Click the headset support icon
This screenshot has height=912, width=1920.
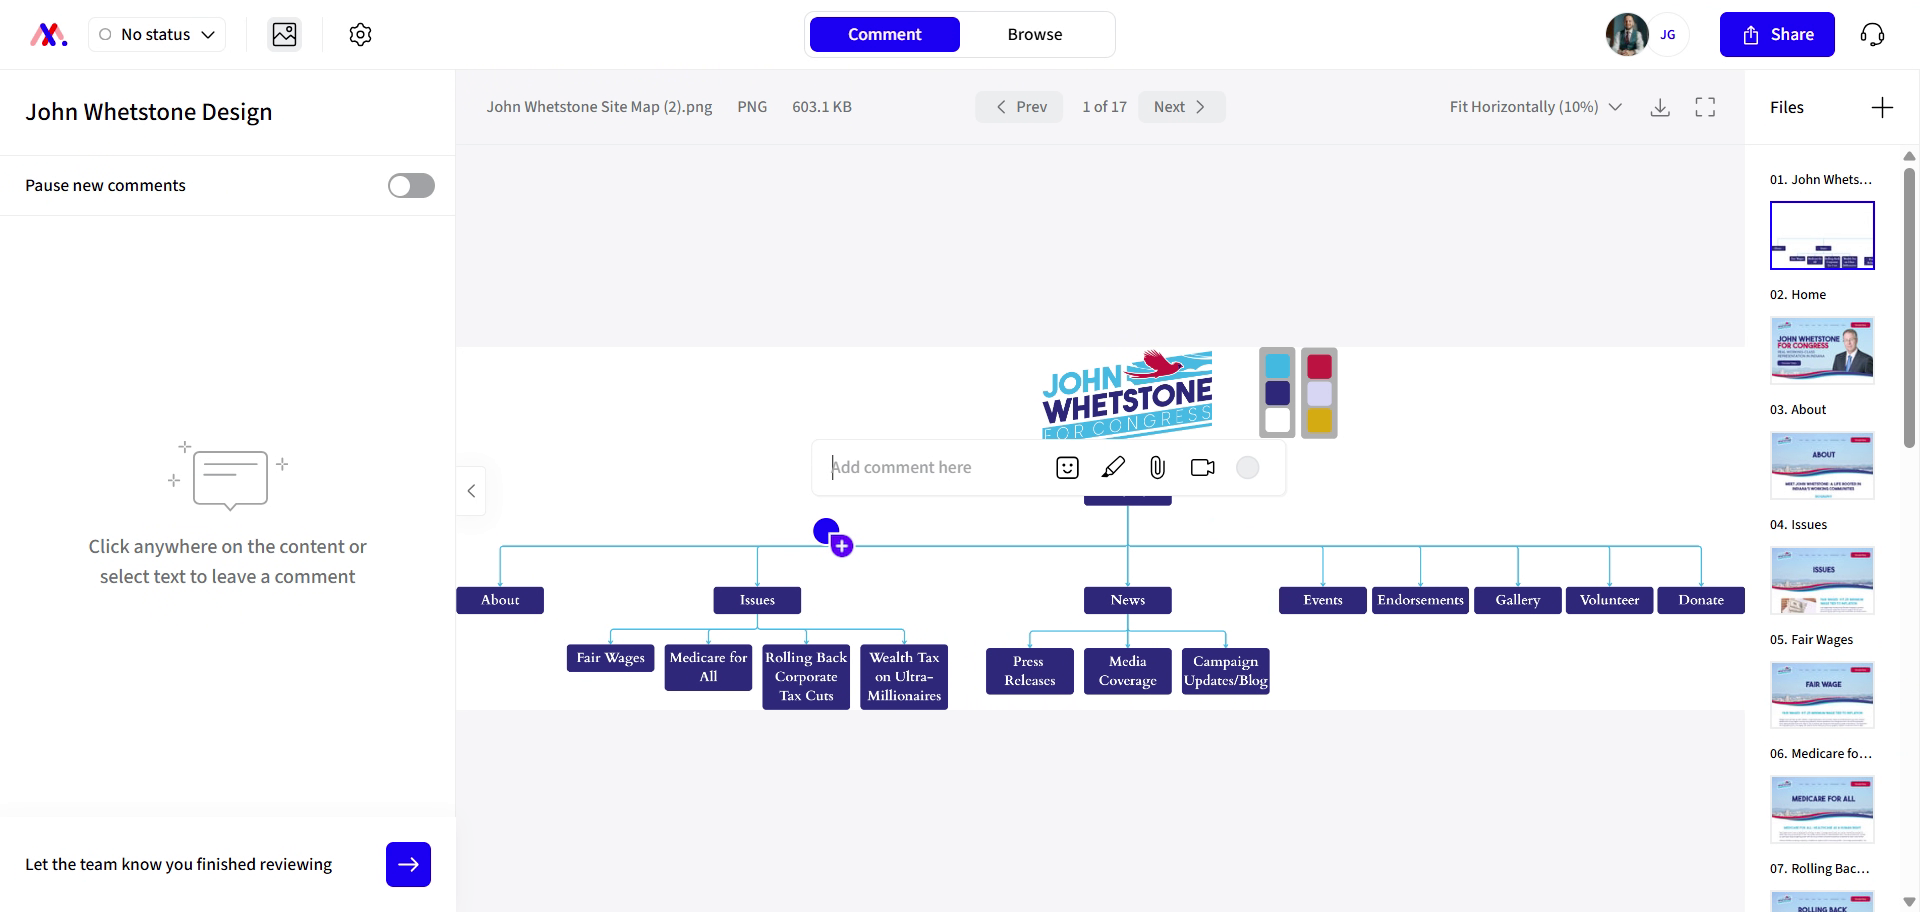tap(1872, 35)
